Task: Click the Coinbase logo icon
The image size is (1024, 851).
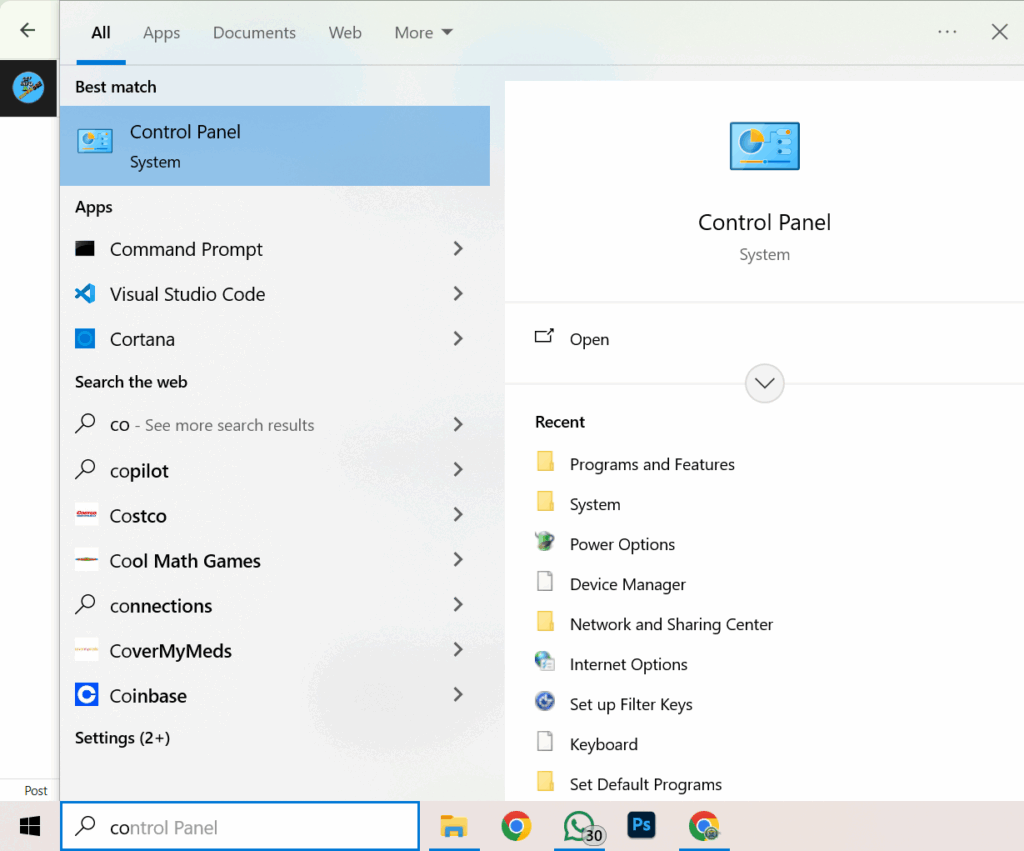Action: pyautogui.click(x=86, y=694)
